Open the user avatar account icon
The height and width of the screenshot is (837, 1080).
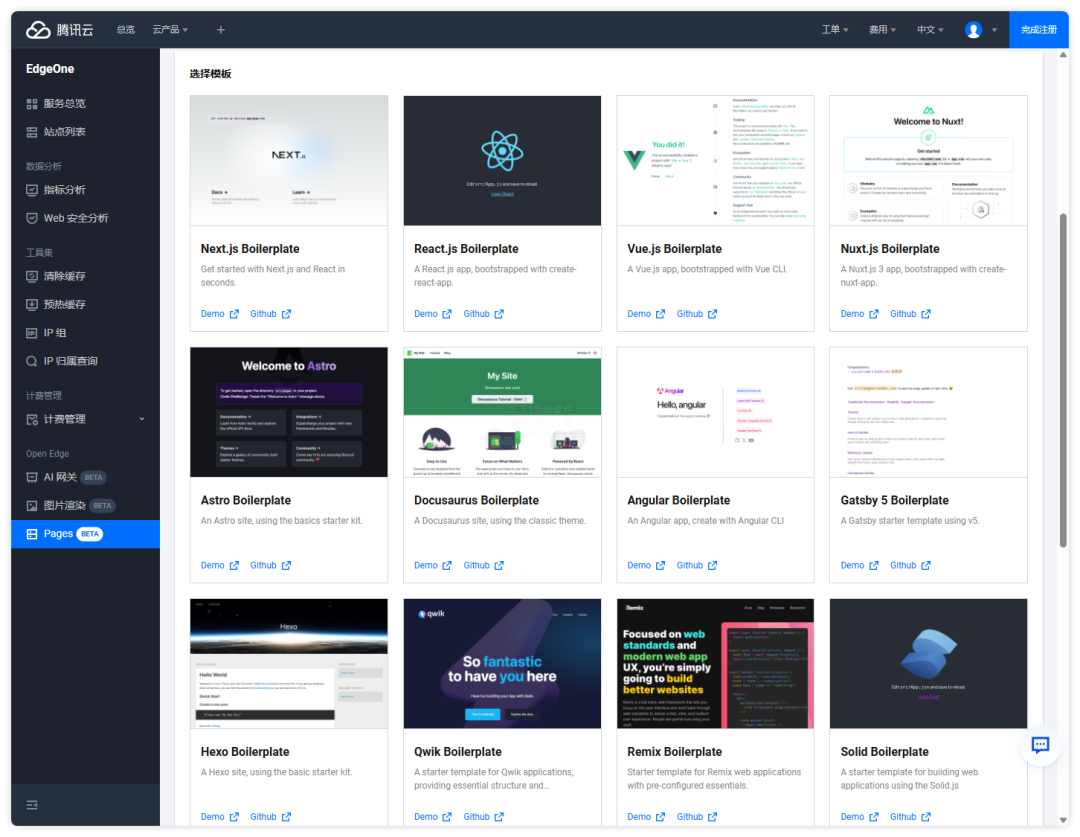tap(973, 30)
